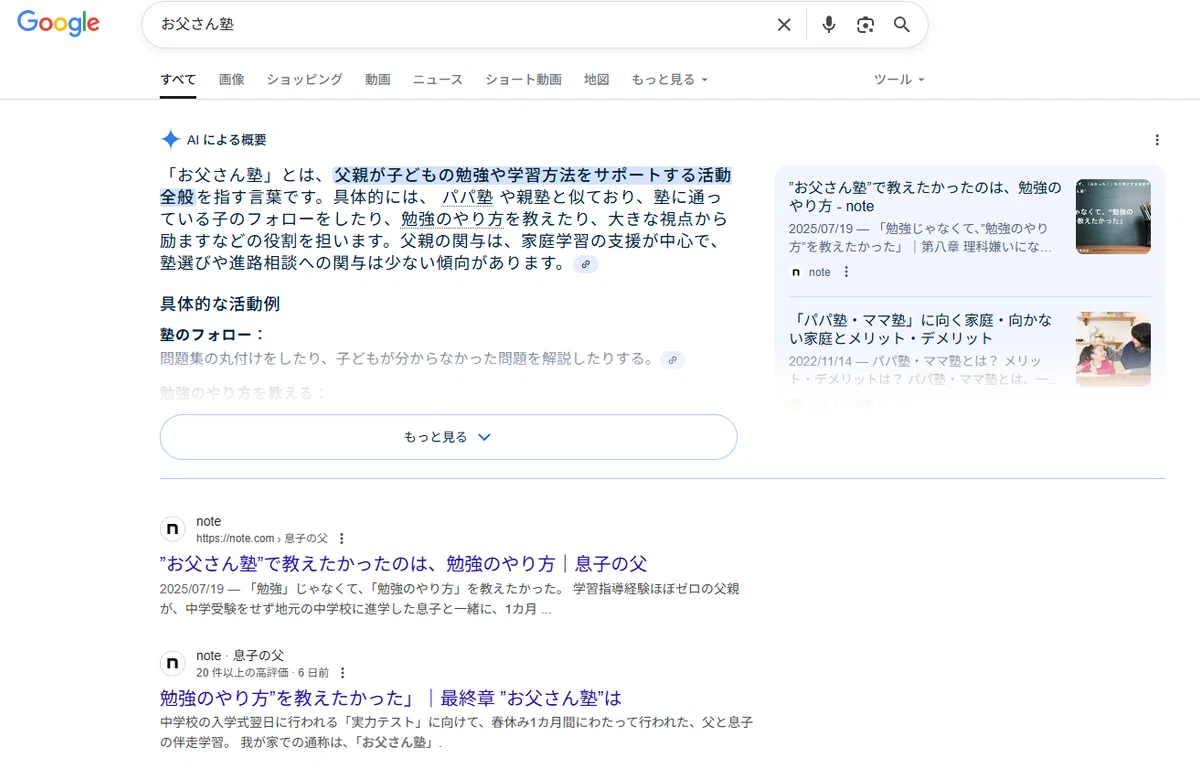The width and height of the screenshot is (1200, 768).
Task: Expand AI overview with もっと見る button
Action: click(x=448, y=437)
